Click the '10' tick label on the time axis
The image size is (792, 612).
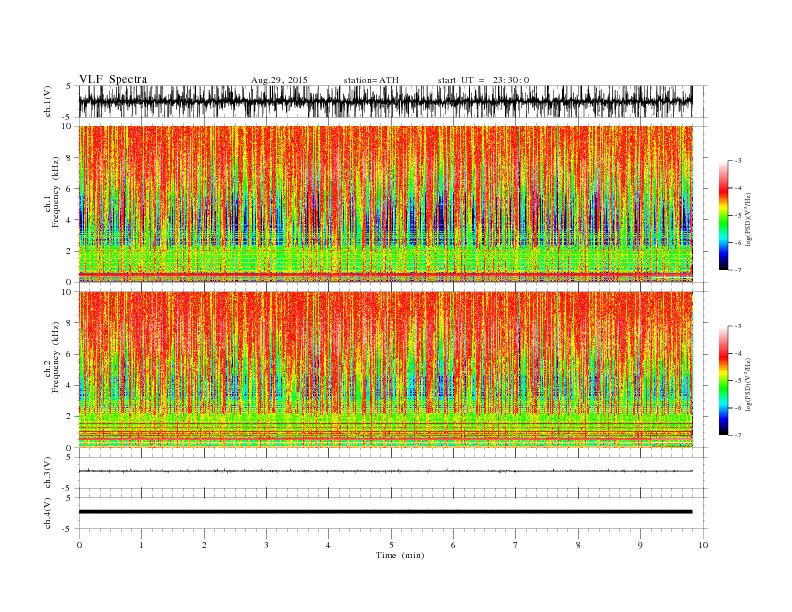[x=703, y=545]
